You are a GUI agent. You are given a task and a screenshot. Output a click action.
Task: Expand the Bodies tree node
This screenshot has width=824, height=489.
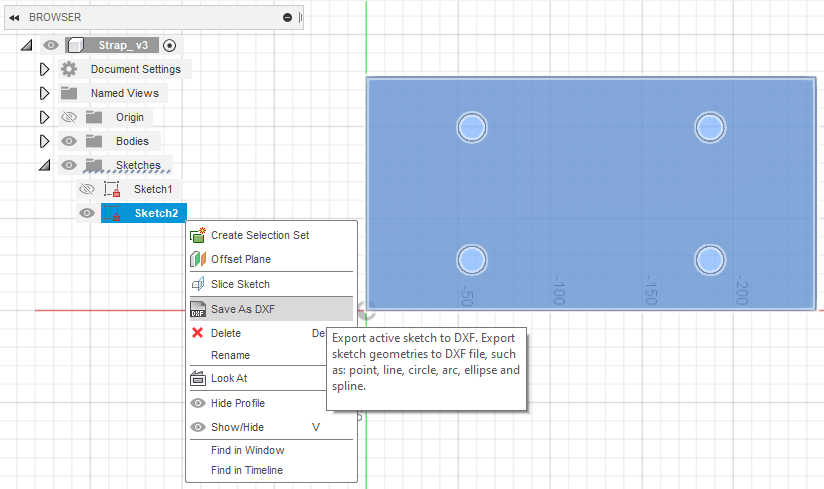pos(43,141)
